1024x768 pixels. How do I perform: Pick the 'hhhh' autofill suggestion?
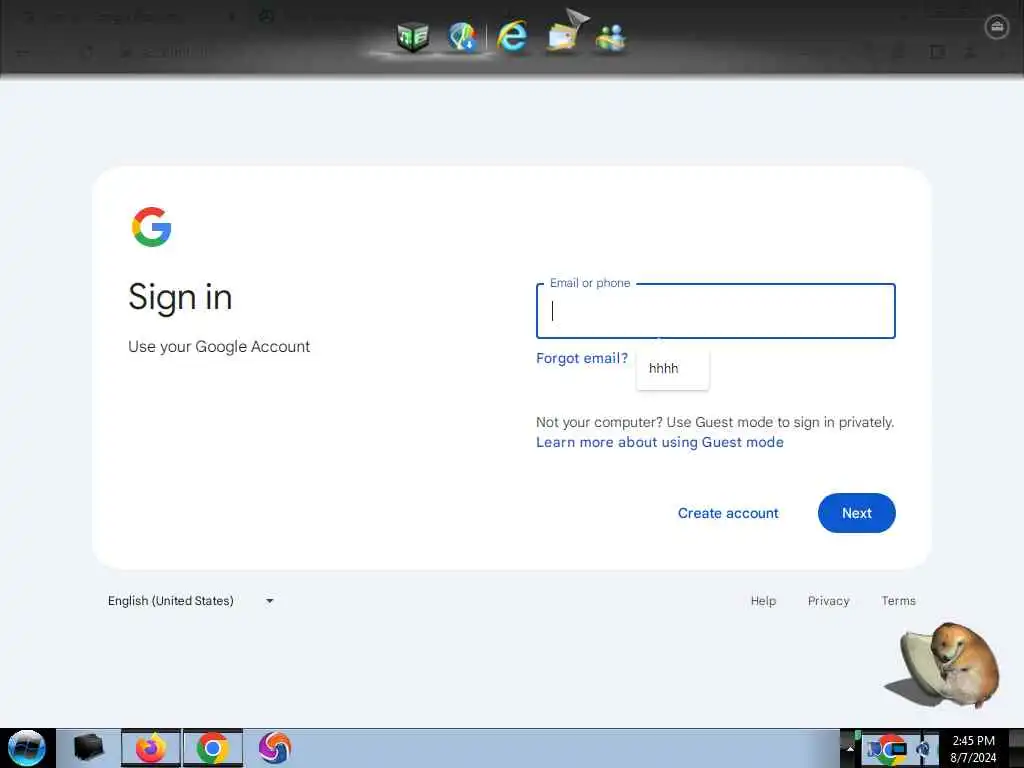(673, 368)
